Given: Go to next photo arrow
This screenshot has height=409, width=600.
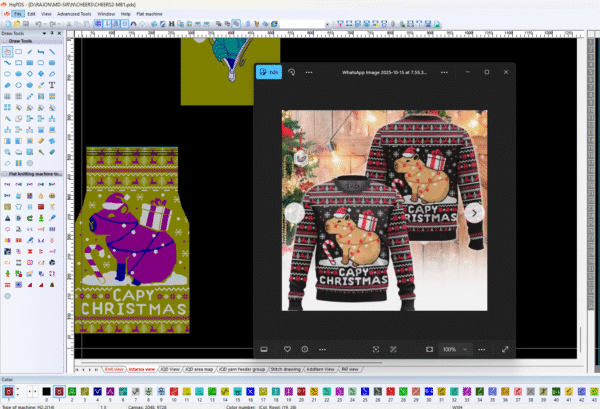Looking at the screenshot, I should [475, 212].
